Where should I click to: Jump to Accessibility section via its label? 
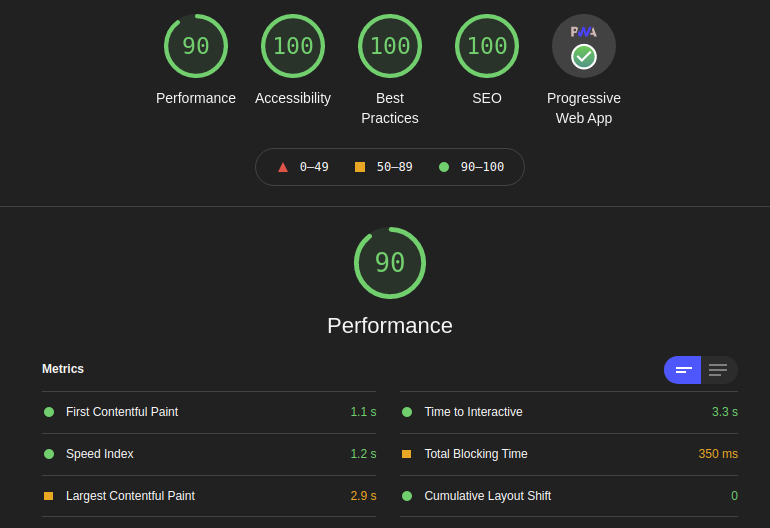tap(293, 98)
